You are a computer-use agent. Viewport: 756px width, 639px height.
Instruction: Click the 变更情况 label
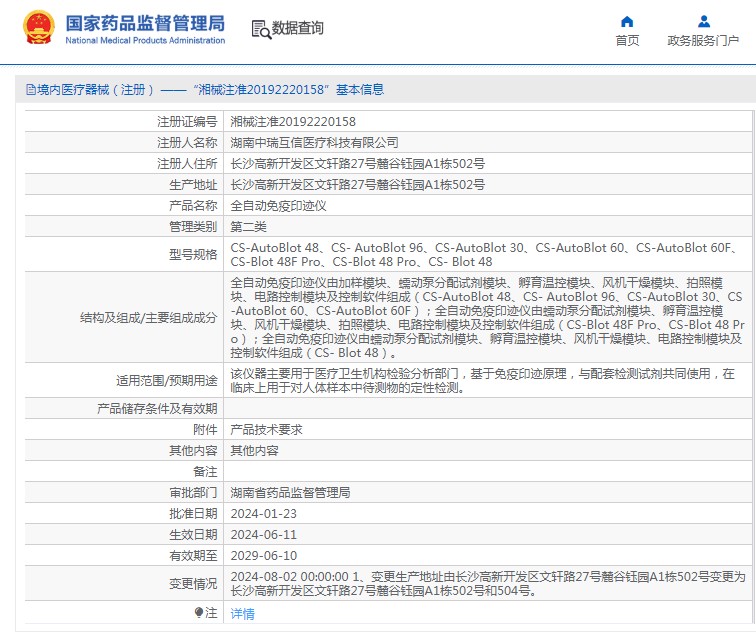pyautogui.click(x=193, y=584)
